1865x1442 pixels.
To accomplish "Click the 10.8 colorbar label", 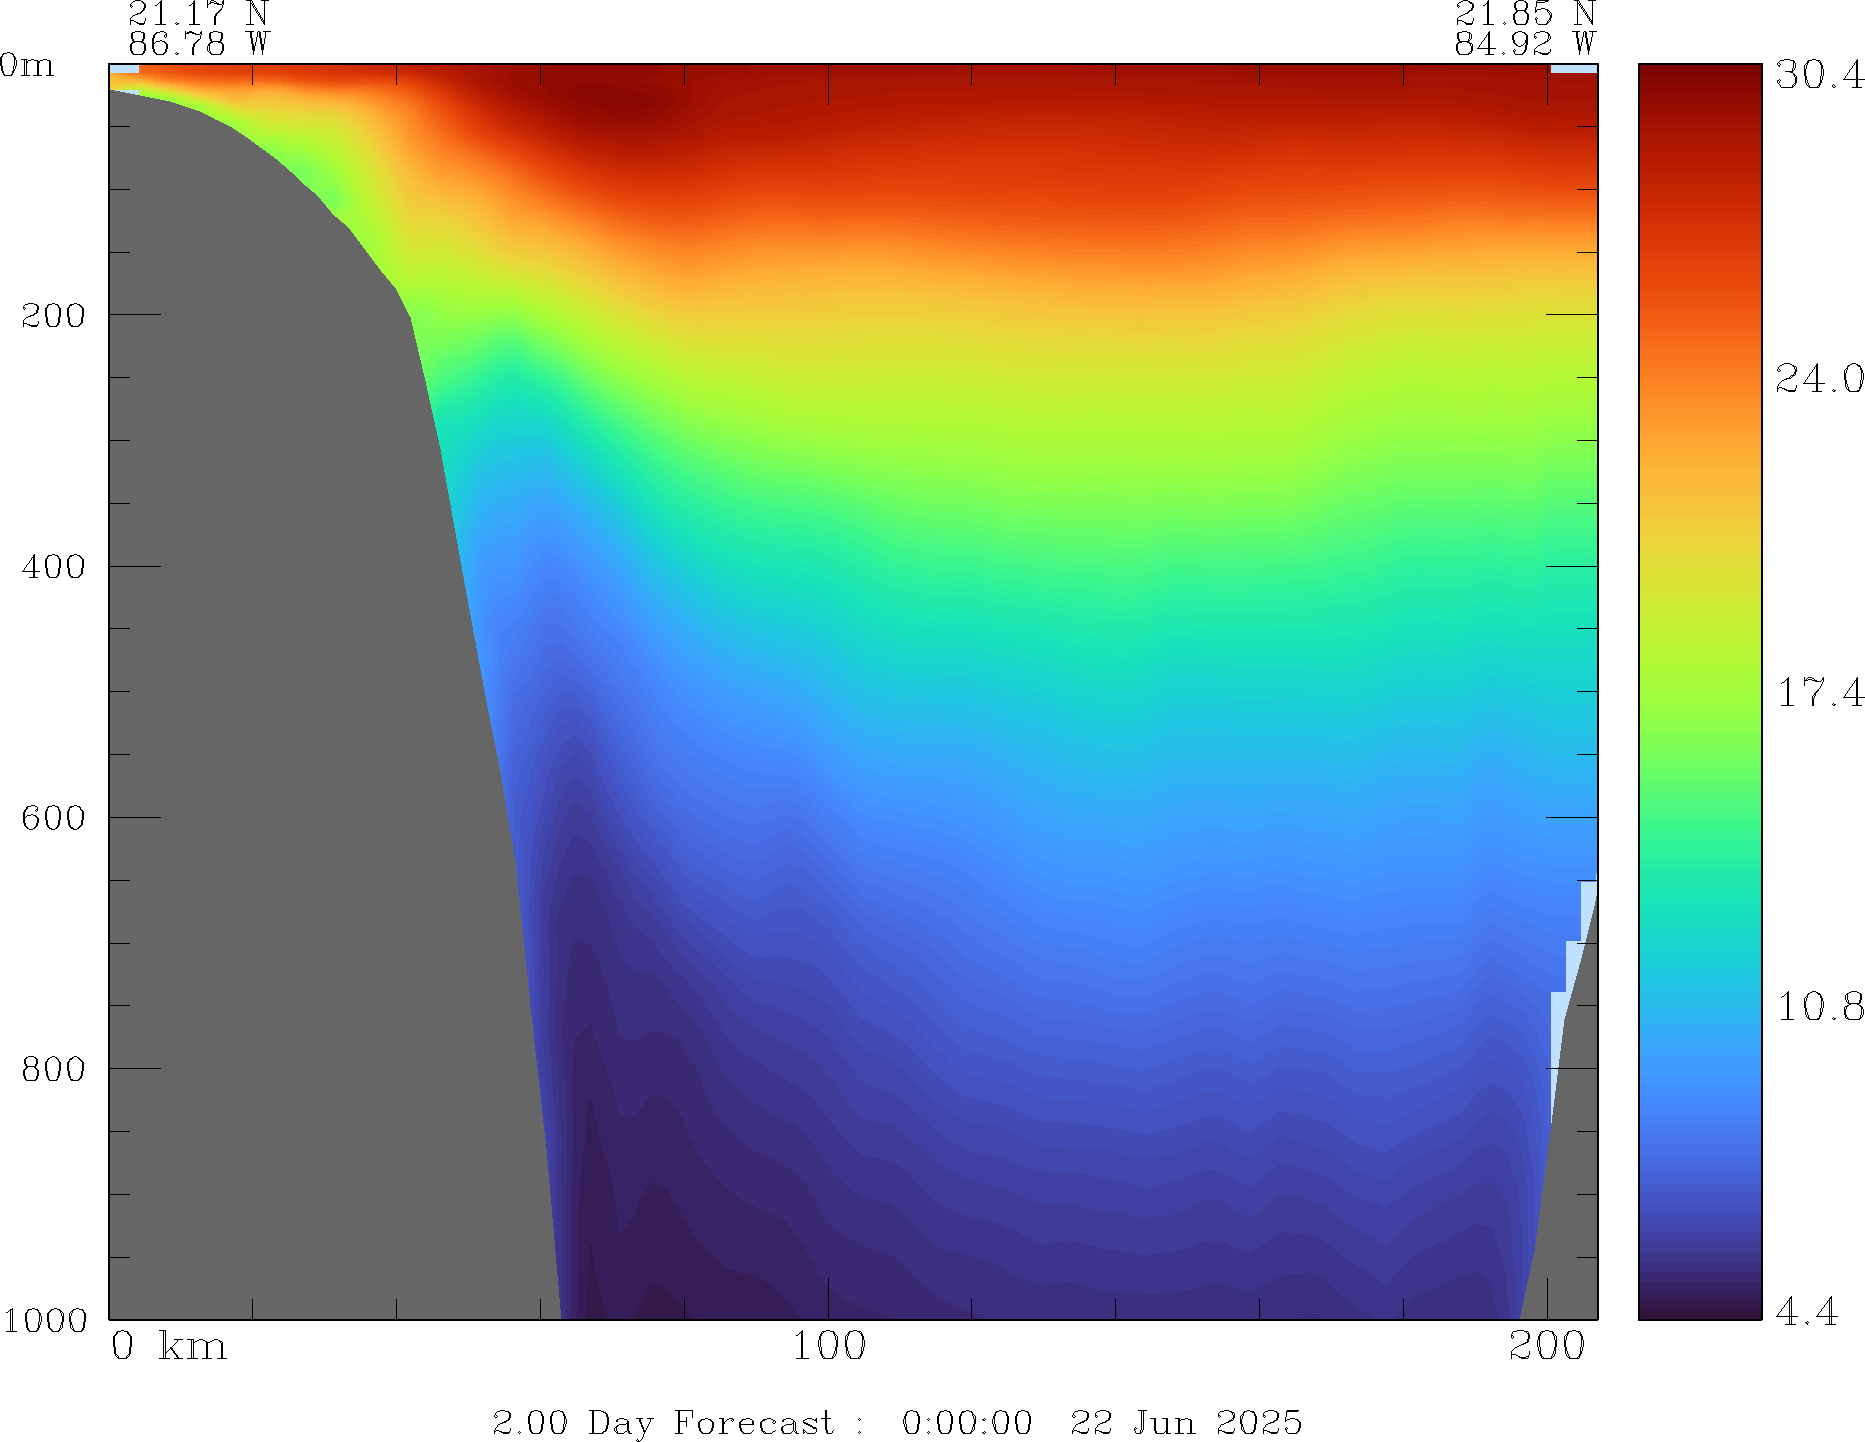I will tap(1819, 1006).
